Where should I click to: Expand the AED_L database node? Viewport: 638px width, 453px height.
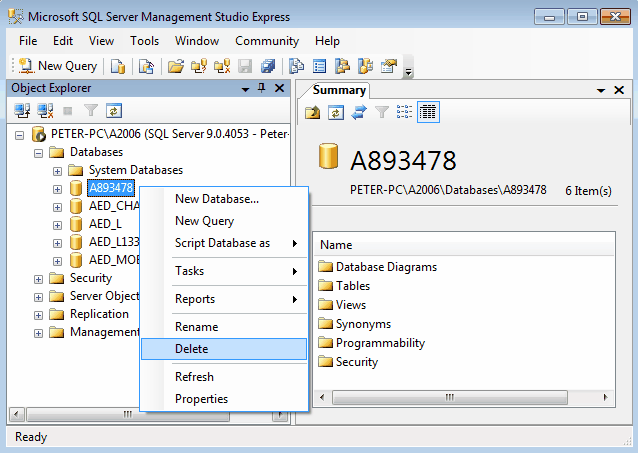point(57,225)
